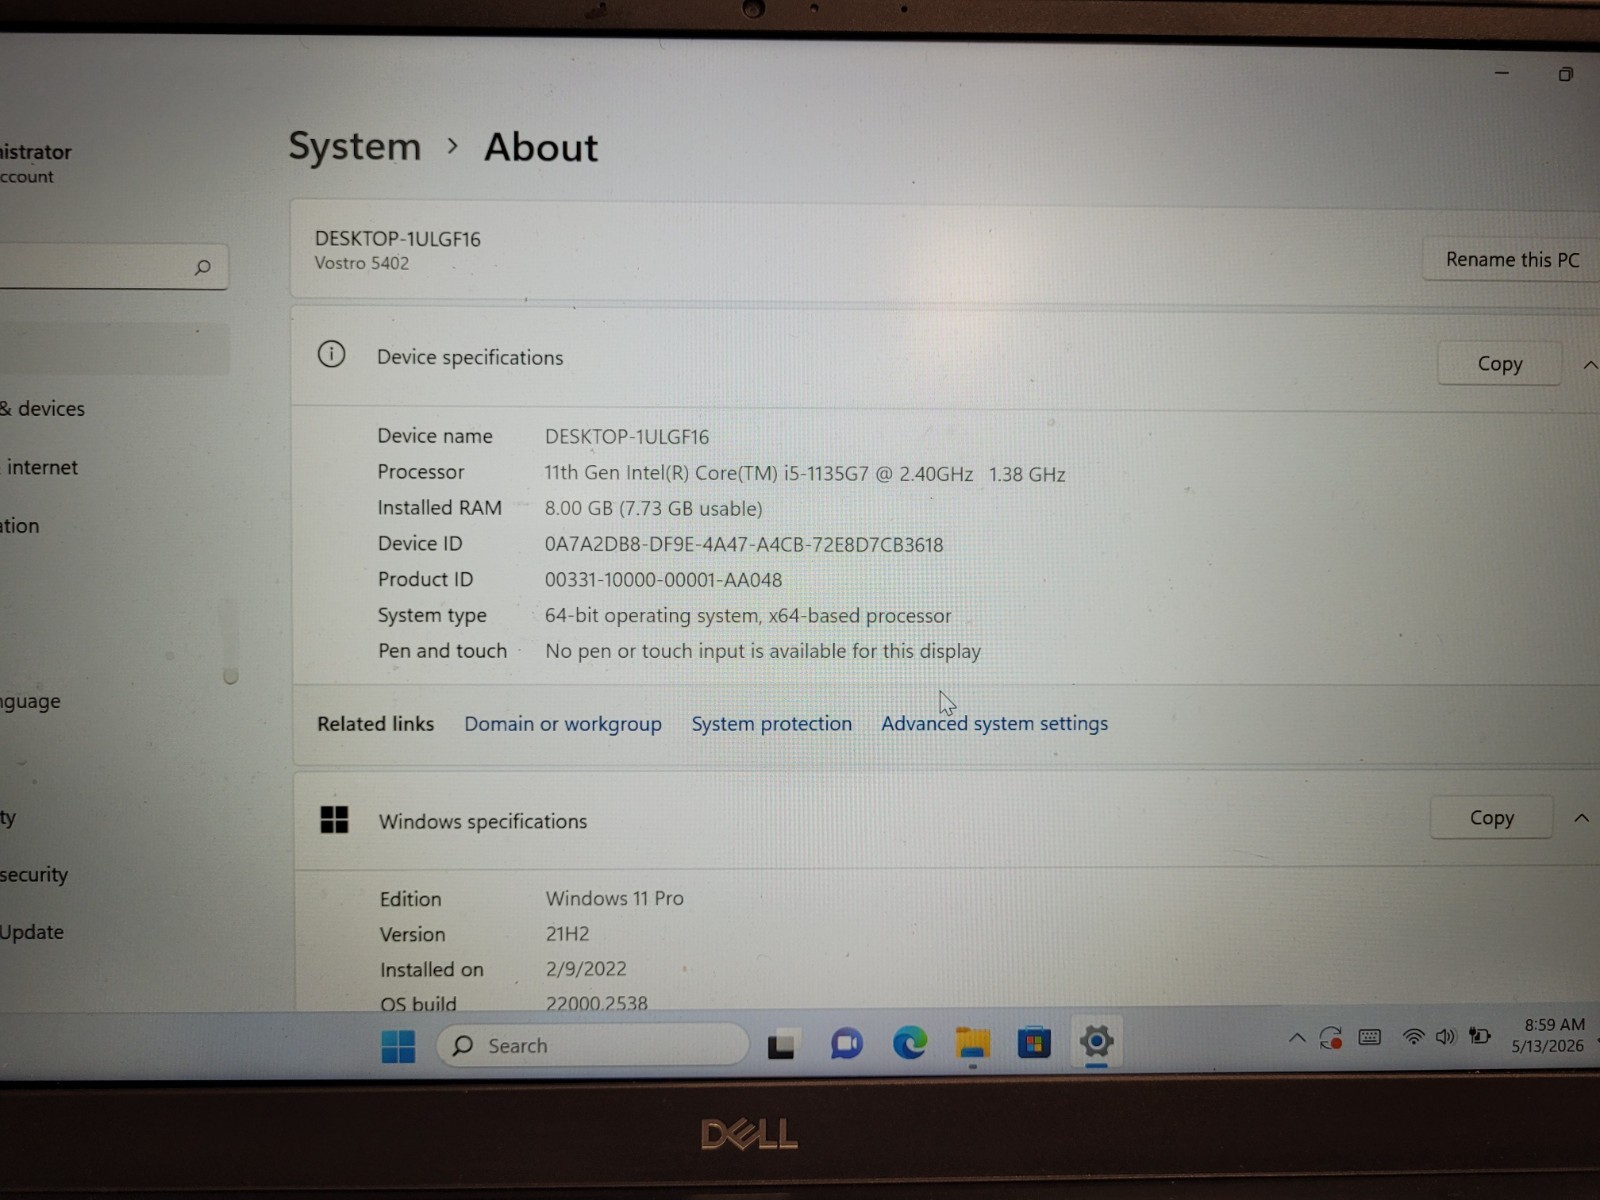The width and height of the screenshot is (1600, 1200).
Task: Open Advanced system settings link
Action: (x=994, y=723)
